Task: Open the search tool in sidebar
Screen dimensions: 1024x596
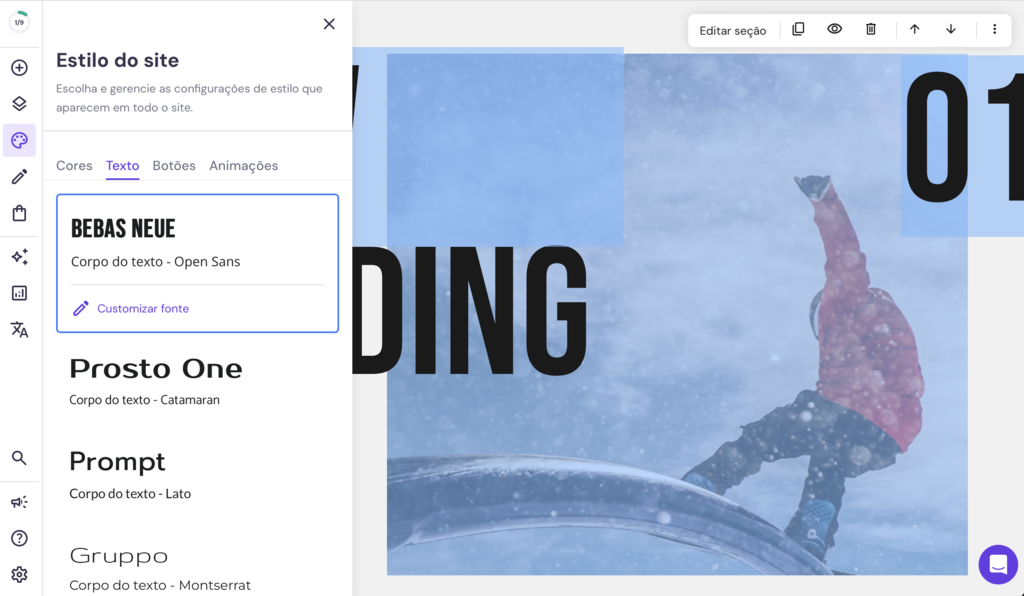Action: click(x=20, y=458)
